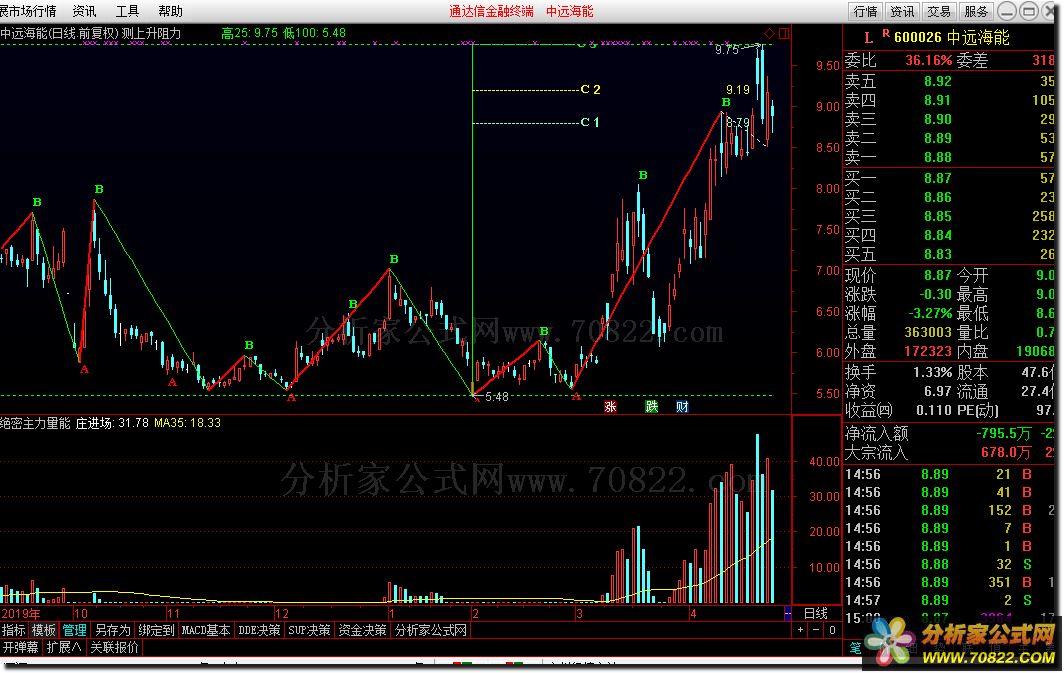Click the blue 财 marker below the chart
Screen dimensions: 1064x673
click(682, 406)
